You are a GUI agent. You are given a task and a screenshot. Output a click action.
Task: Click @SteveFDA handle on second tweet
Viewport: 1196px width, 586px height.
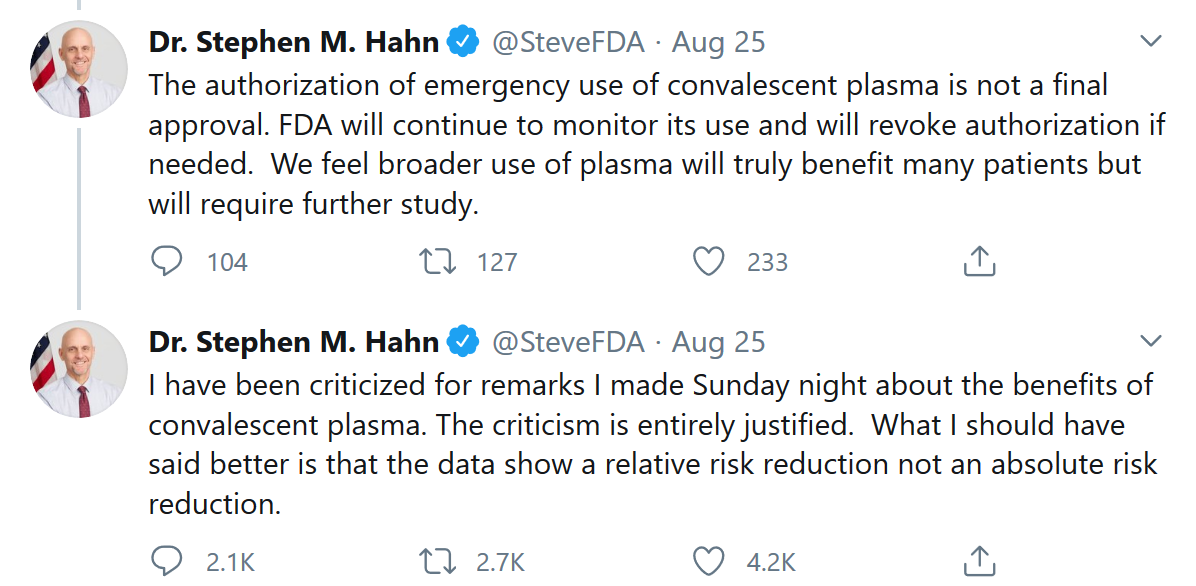[568, 342]
